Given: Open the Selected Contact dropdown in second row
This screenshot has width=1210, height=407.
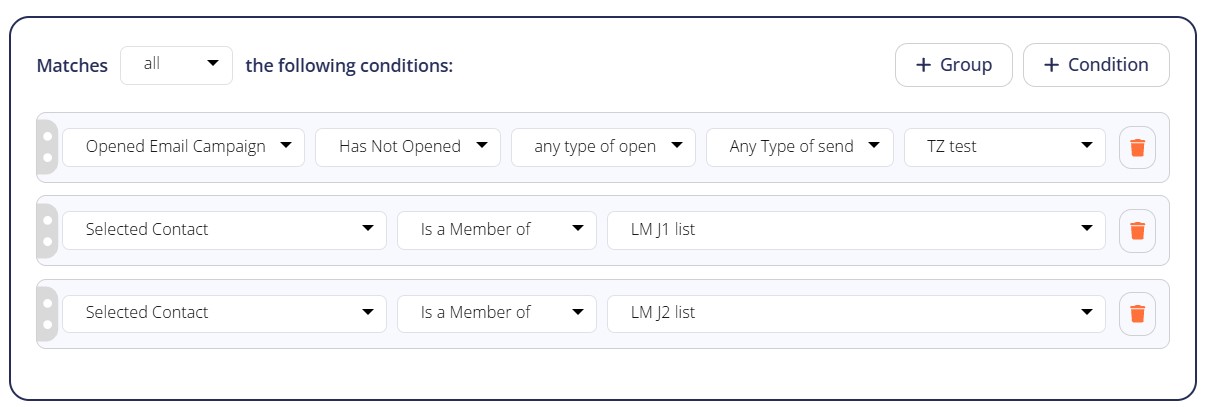Looking at the screenshot, I should 224,230.
